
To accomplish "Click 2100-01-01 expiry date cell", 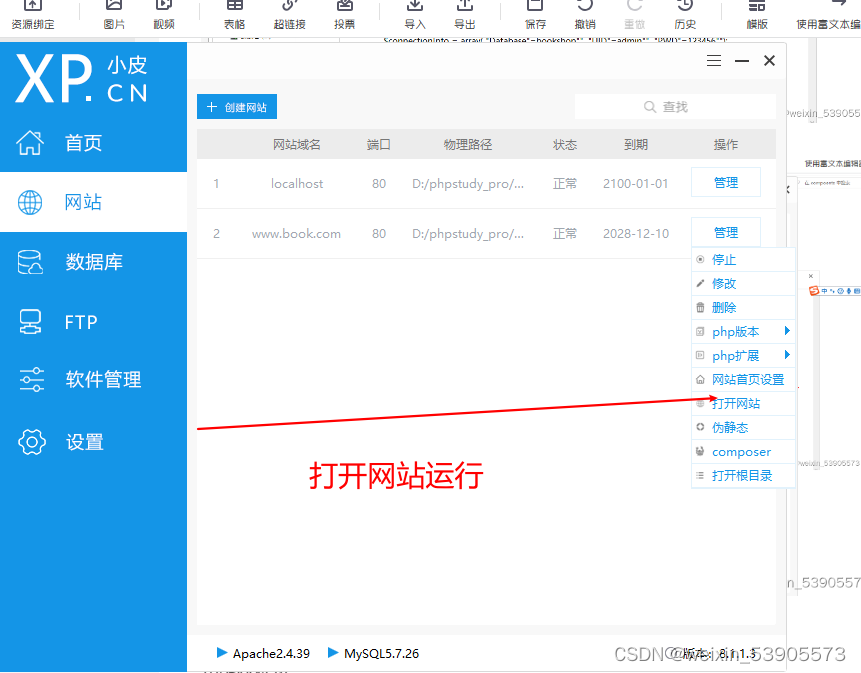I will click(635, 184).
